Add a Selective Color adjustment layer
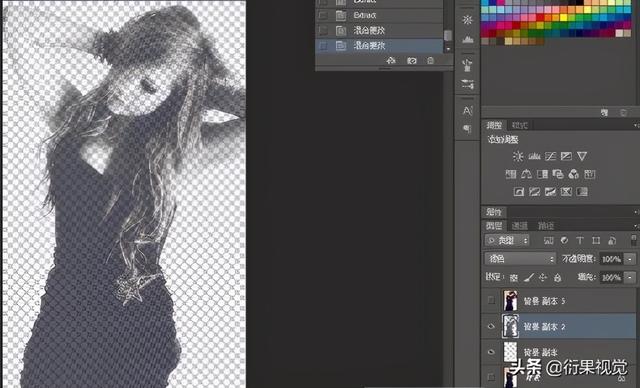This screenshot has width=640, height=388. (x=566, y=192)
